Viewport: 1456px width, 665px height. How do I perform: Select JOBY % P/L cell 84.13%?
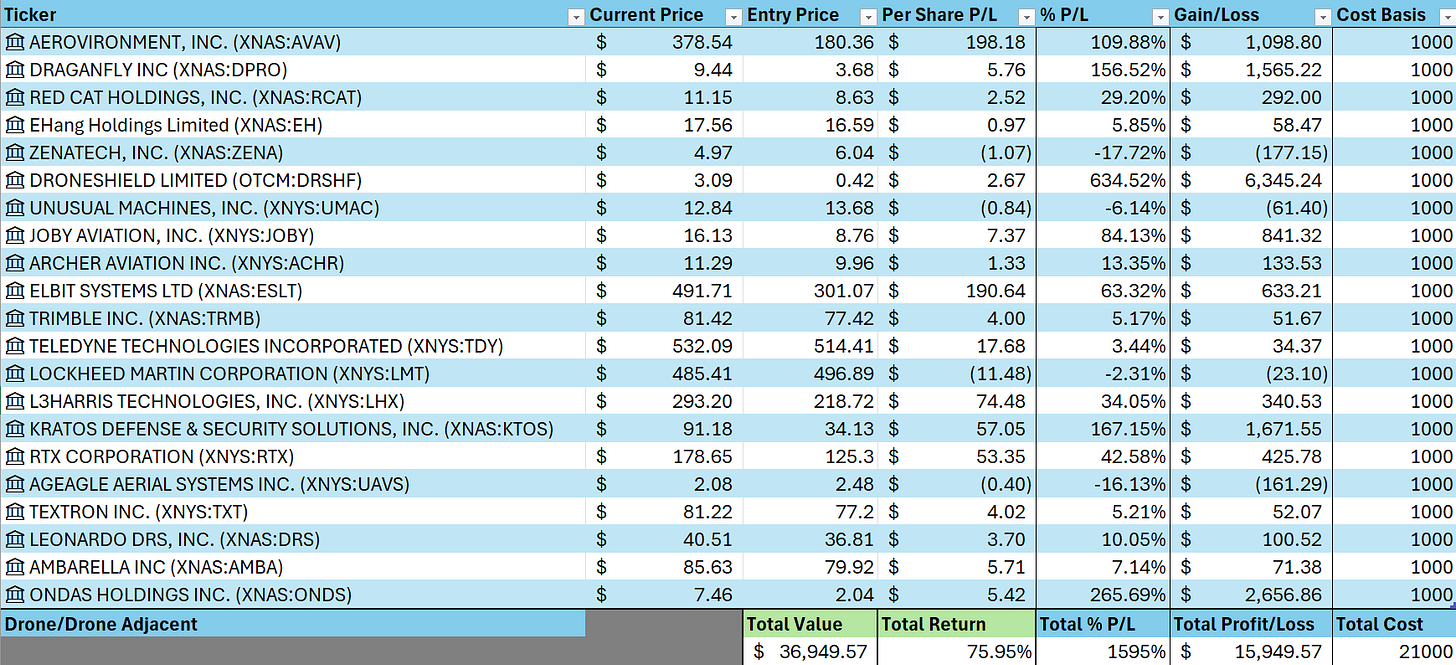1104,236
